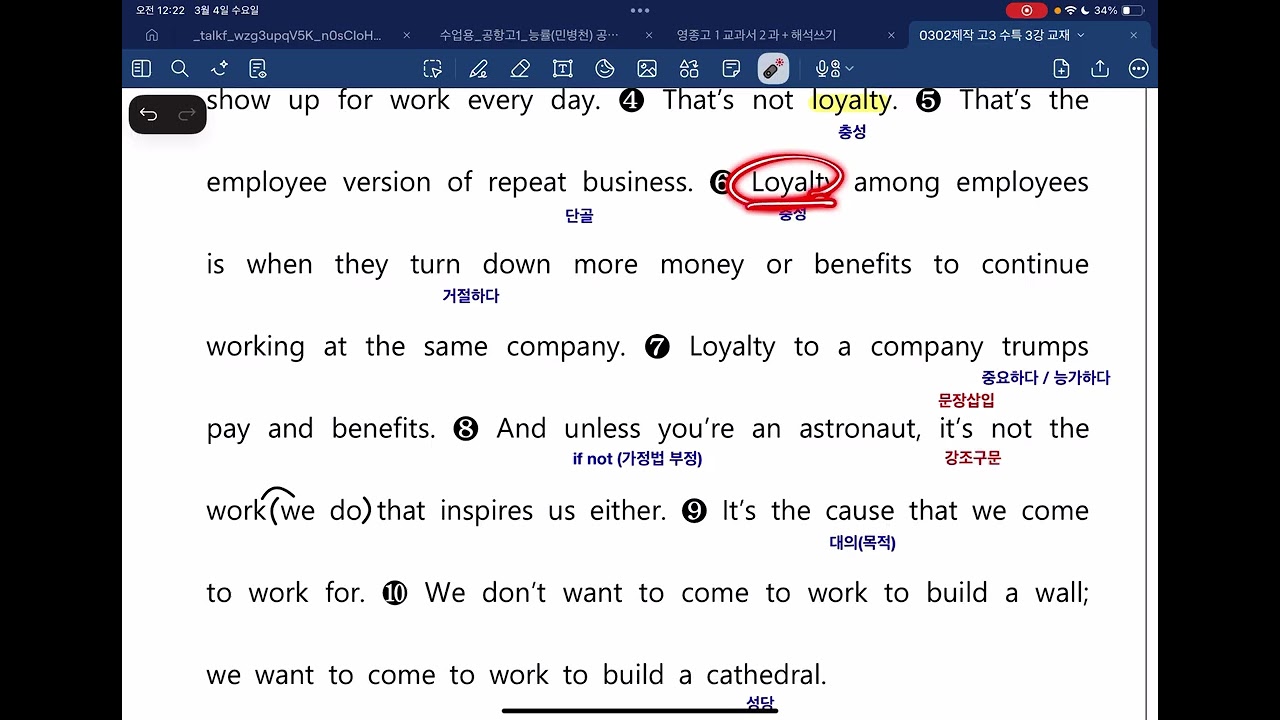The image size is (1280, 720).
Task: Close the 영종고 1 교과서 tab
Action: pos(891,35)
